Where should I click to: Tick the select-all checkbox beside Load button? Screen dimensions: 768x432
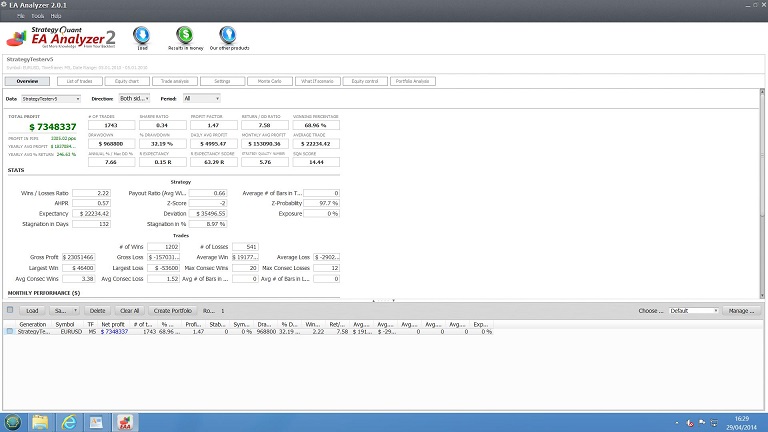[x=10, y=311]
